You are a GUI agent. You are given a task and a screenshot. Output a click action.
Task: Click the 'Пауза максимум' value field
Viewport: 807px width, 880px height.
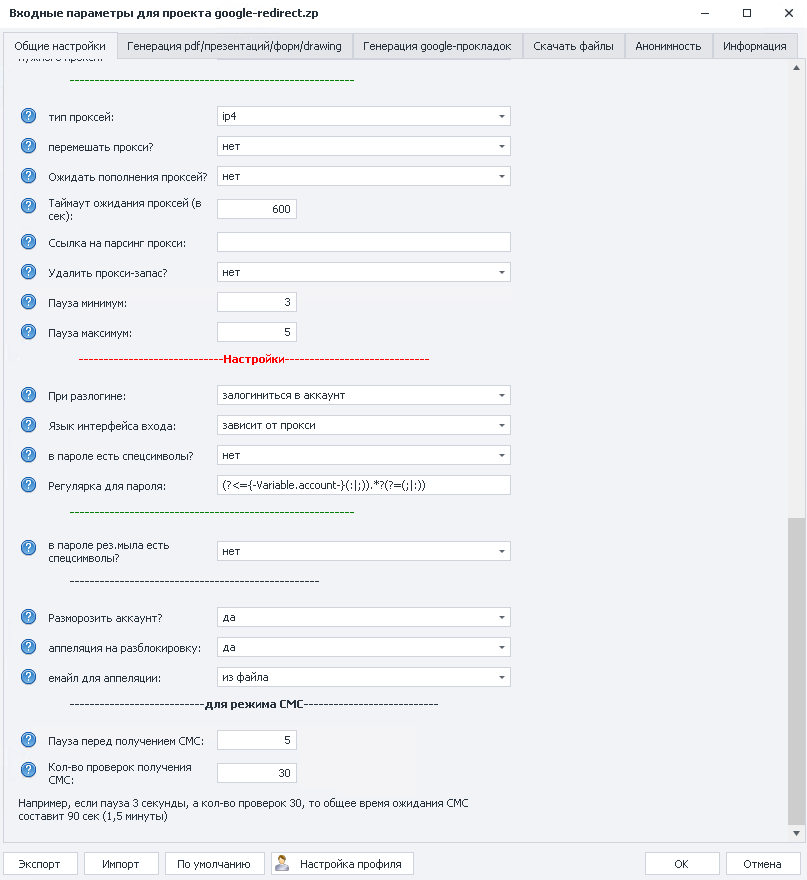(256, 332)
